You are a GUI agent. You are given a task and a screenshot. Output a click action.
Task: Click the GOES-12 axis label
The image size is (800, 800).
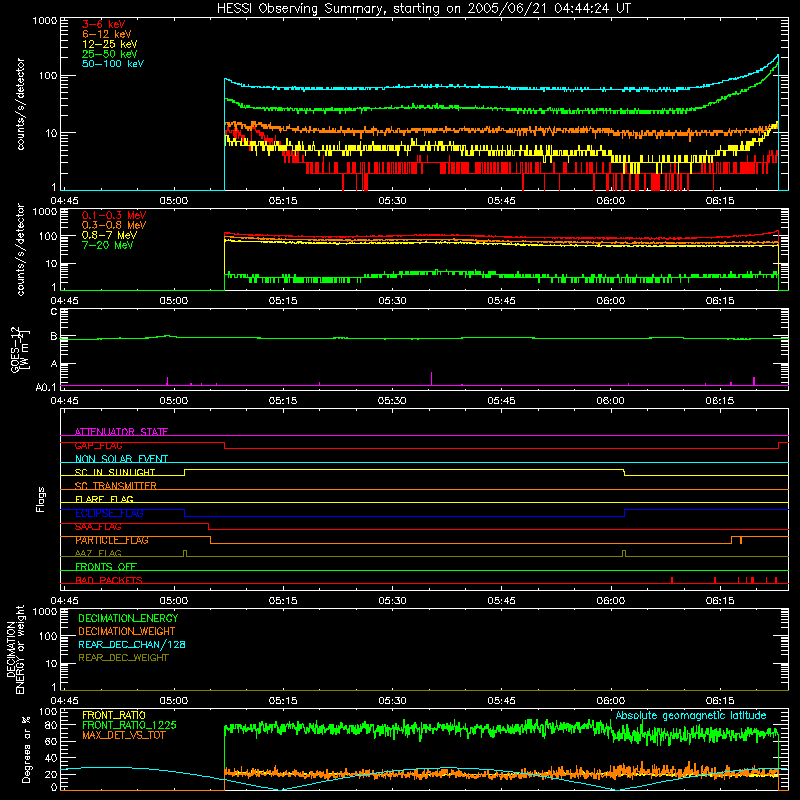click(19, 349)
